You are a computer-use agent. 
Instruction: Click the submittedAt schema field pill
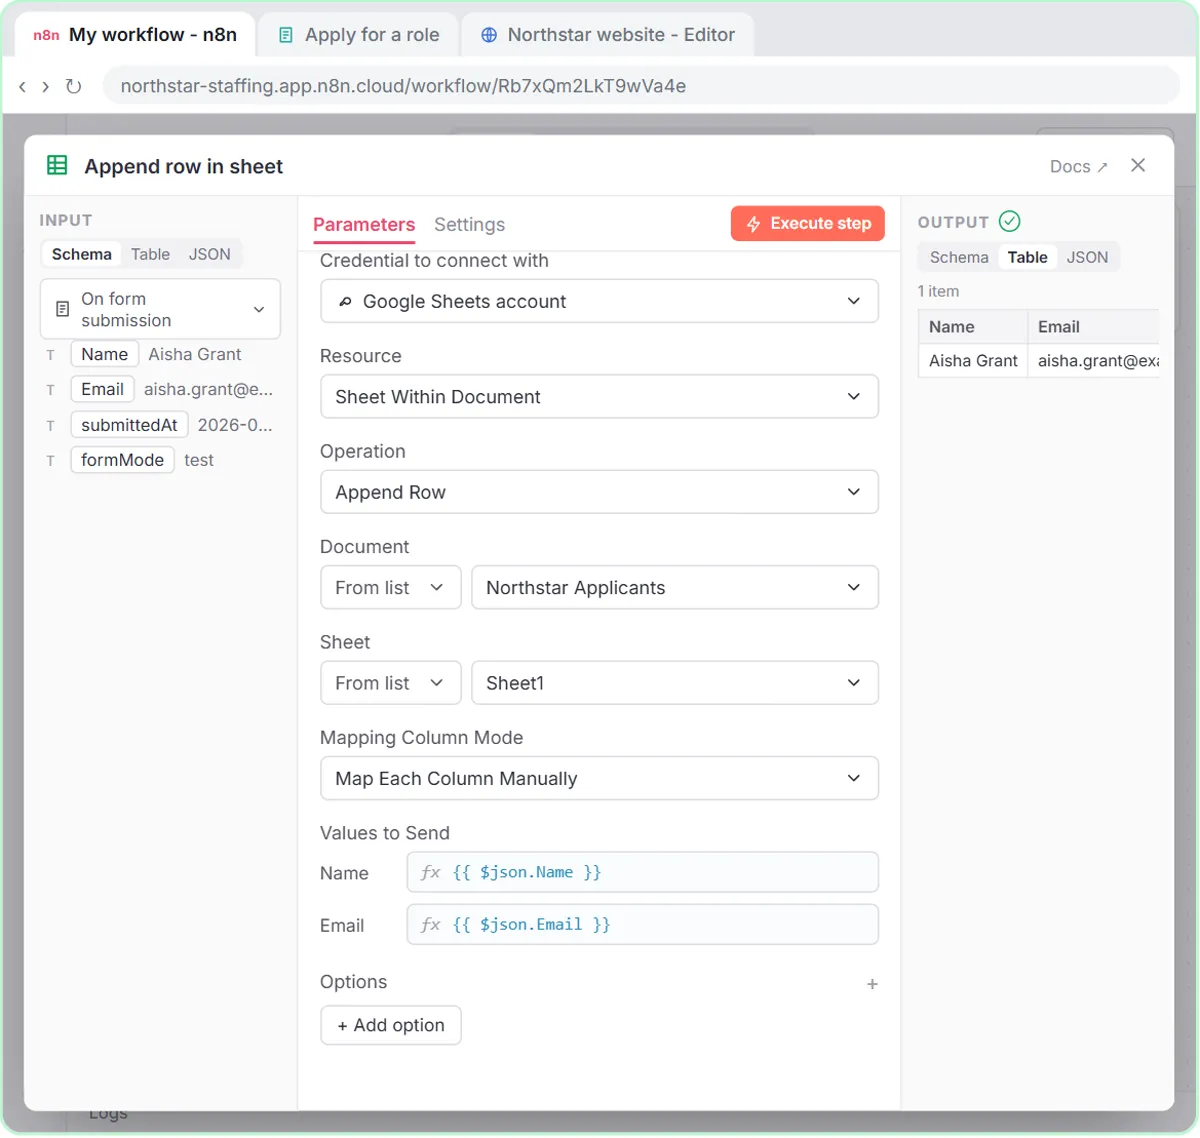coord(129,426)
